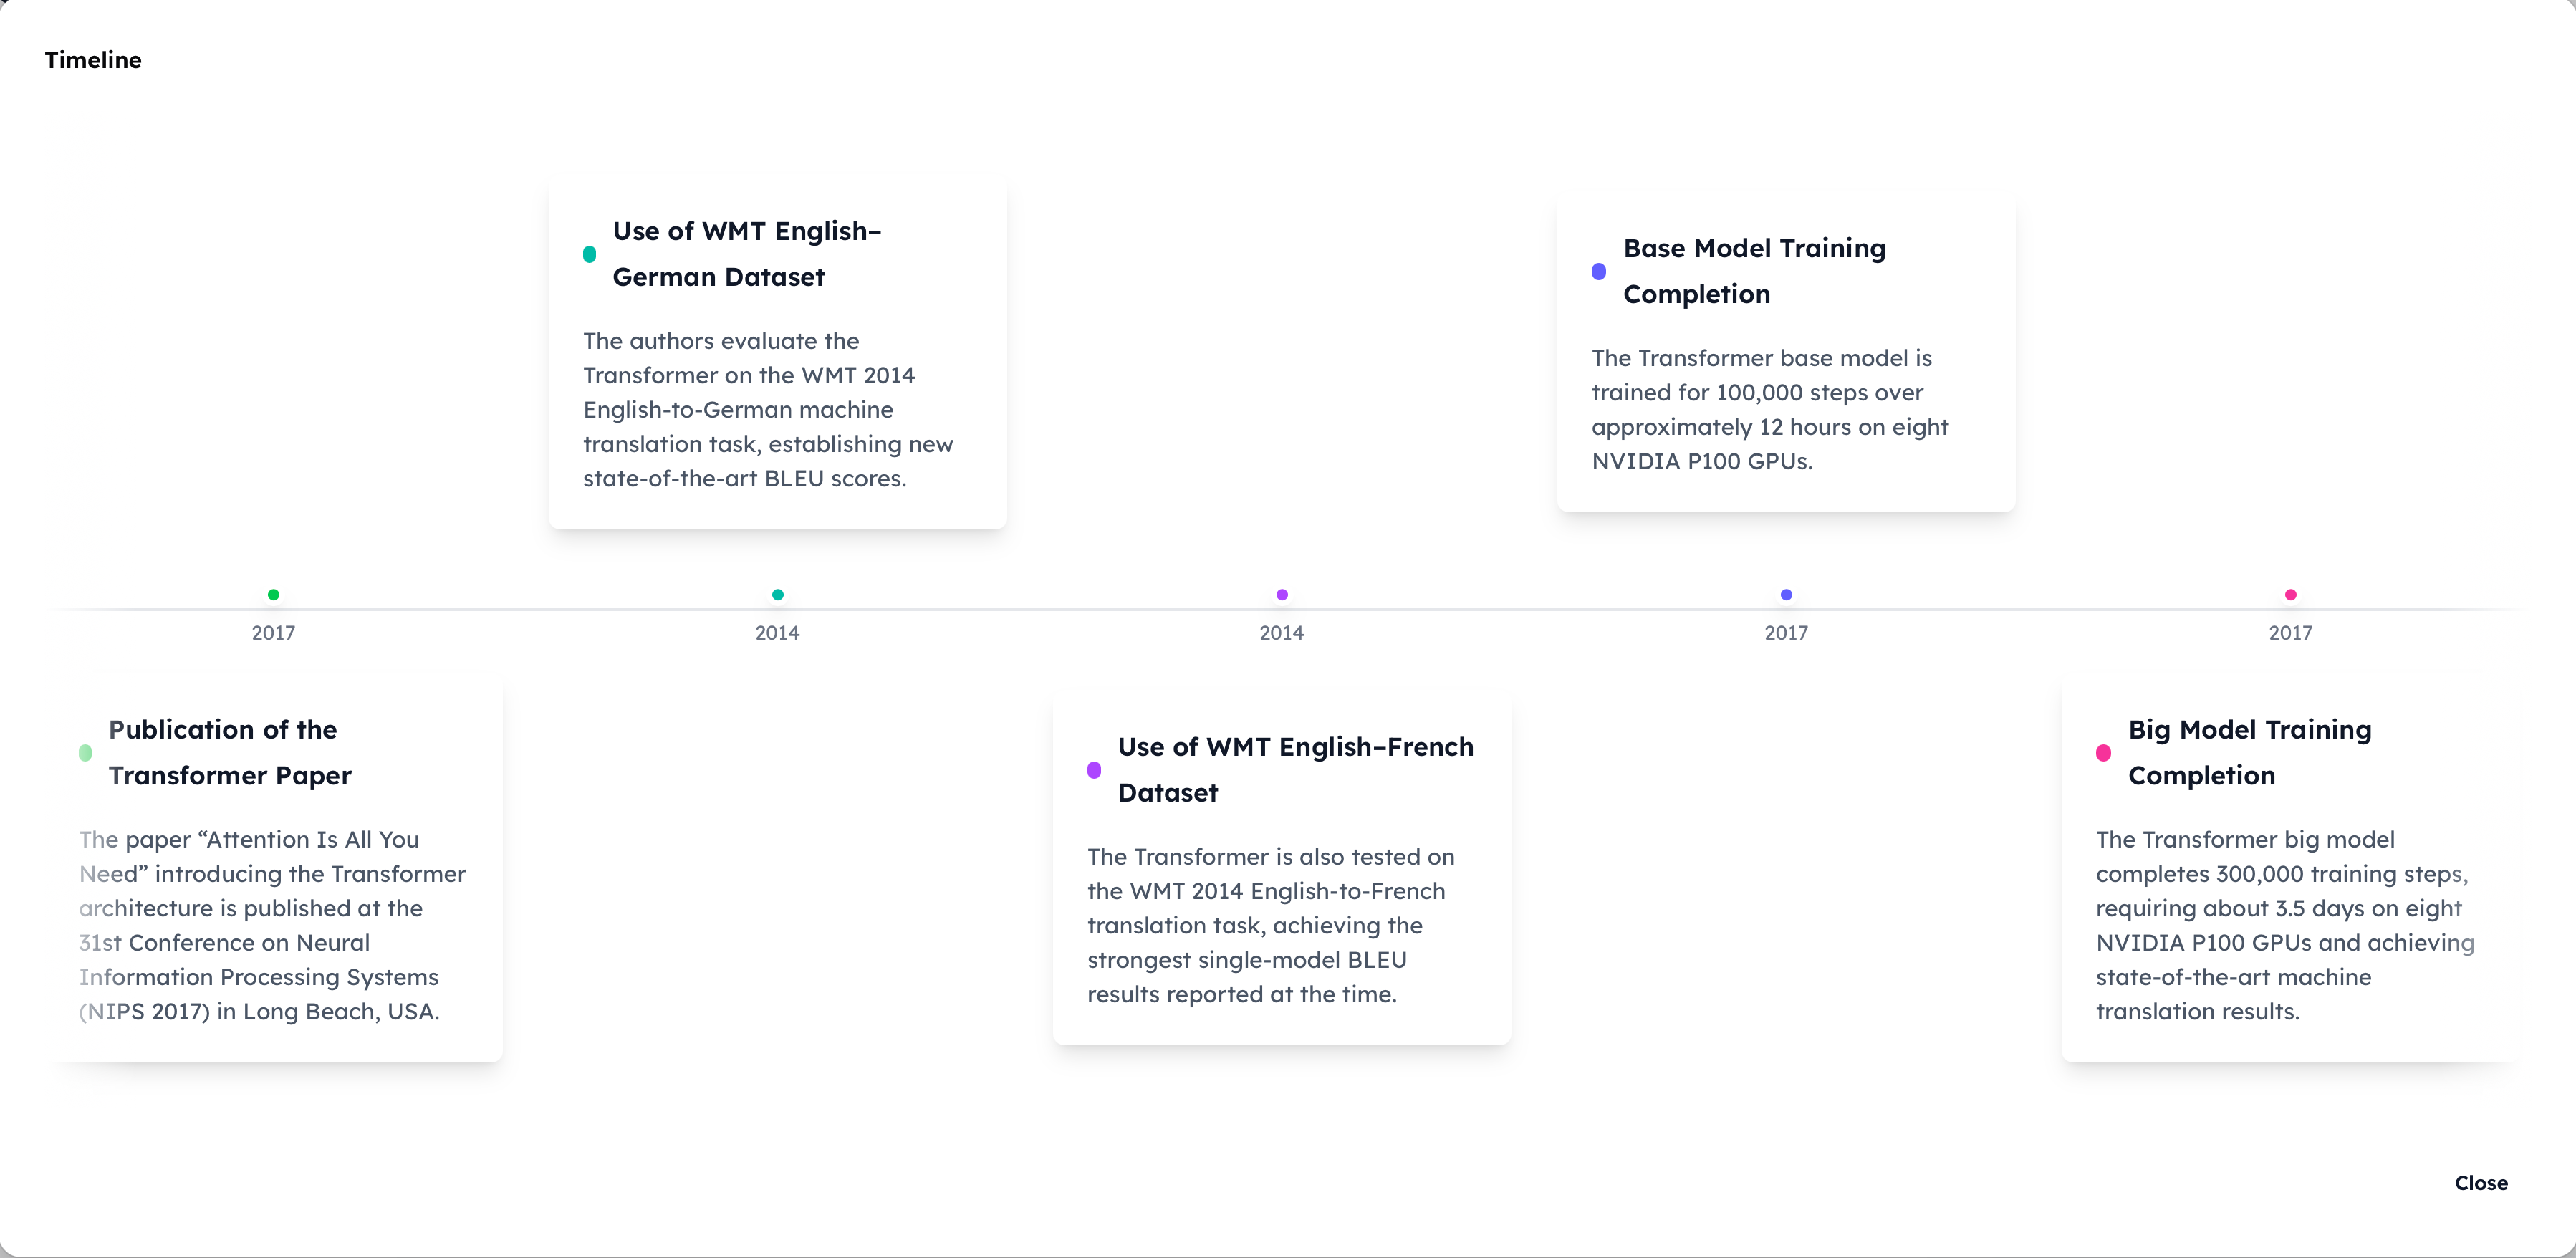2576x1258 pixels.
Task: Click purple bullet beside Use of WMT English–French Dataset
Action: (1094, 770)
